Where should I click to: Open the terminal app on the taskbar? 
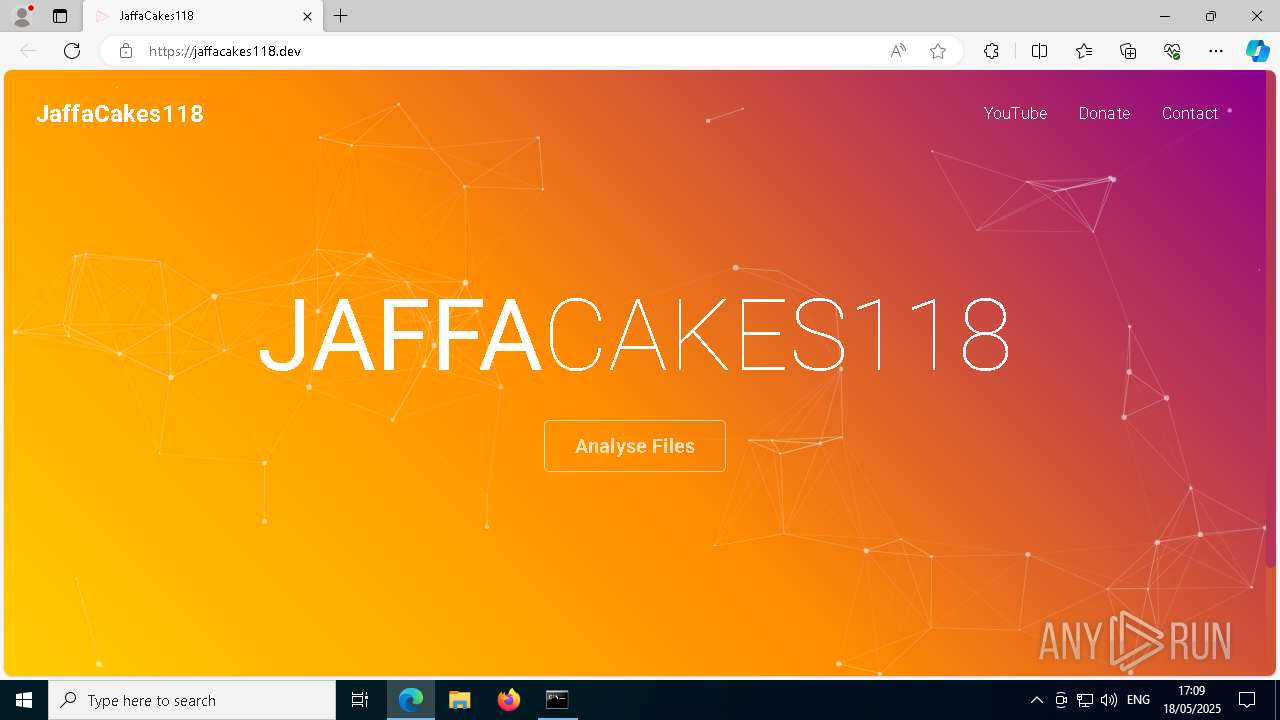[x=557, y=700]
